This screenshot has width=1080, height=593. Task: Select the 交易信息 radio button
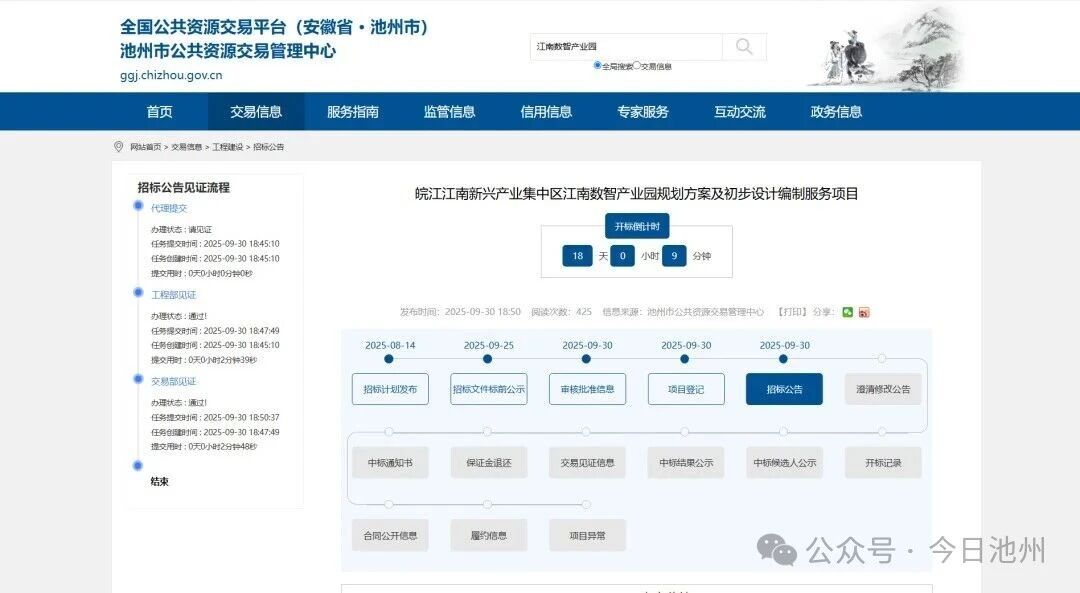[x=637, y=65]
